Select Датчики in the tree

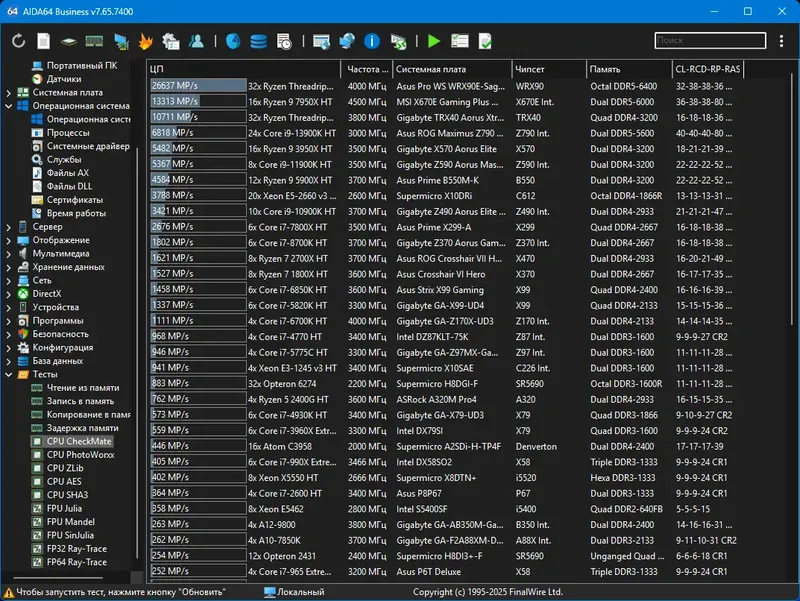64,79
